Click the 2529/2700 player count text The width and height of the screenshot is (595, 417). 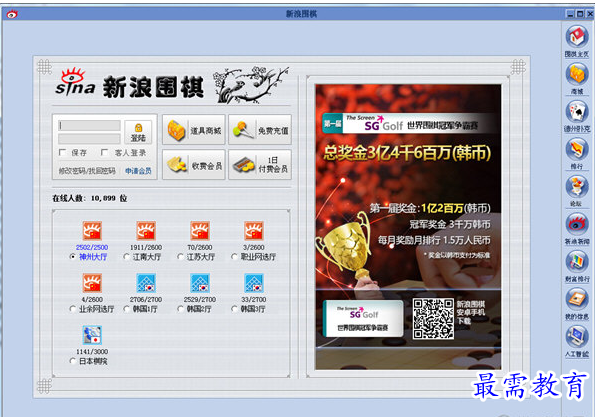click(x=200, y=299)
